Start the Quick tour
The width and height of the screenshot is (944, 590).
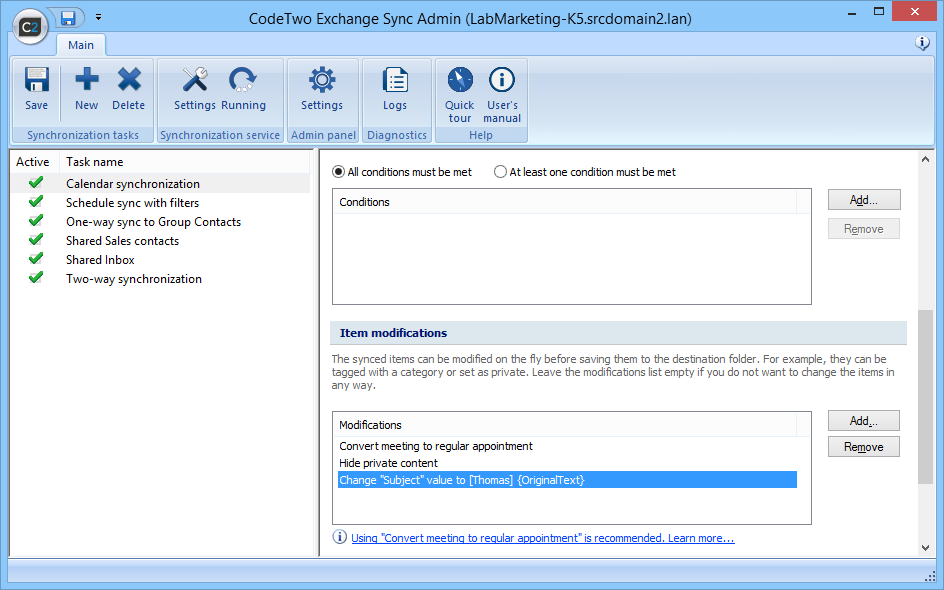click(460, 94)
